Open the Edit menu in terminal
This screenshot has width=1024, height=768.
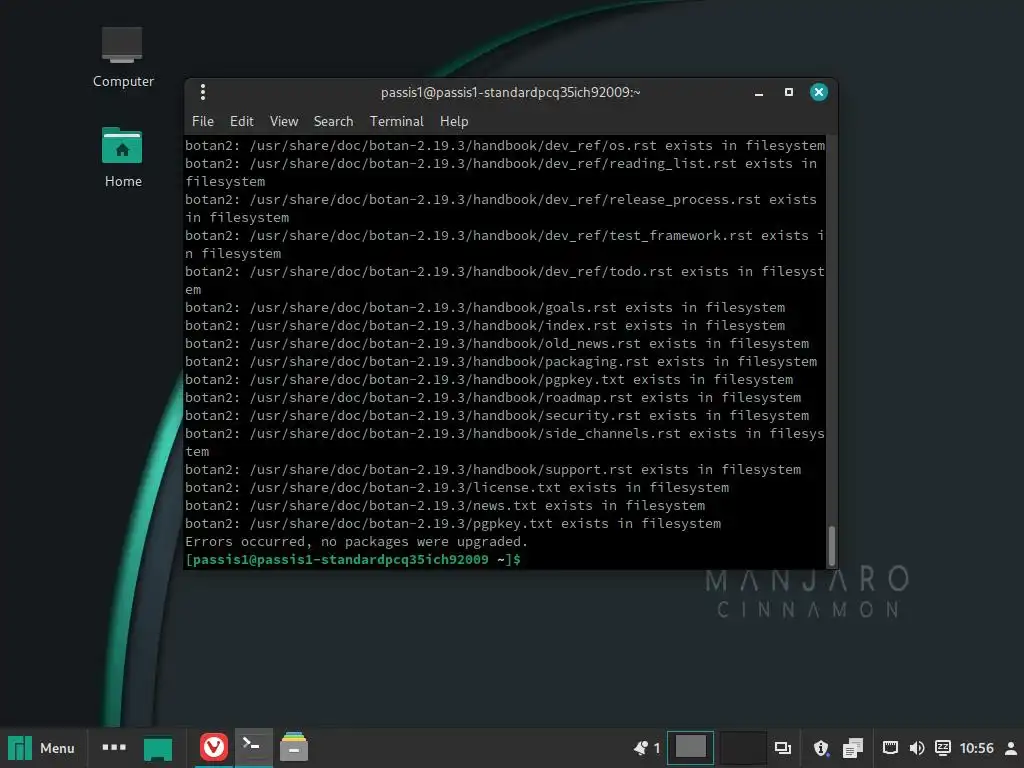[x=241, y=121]
